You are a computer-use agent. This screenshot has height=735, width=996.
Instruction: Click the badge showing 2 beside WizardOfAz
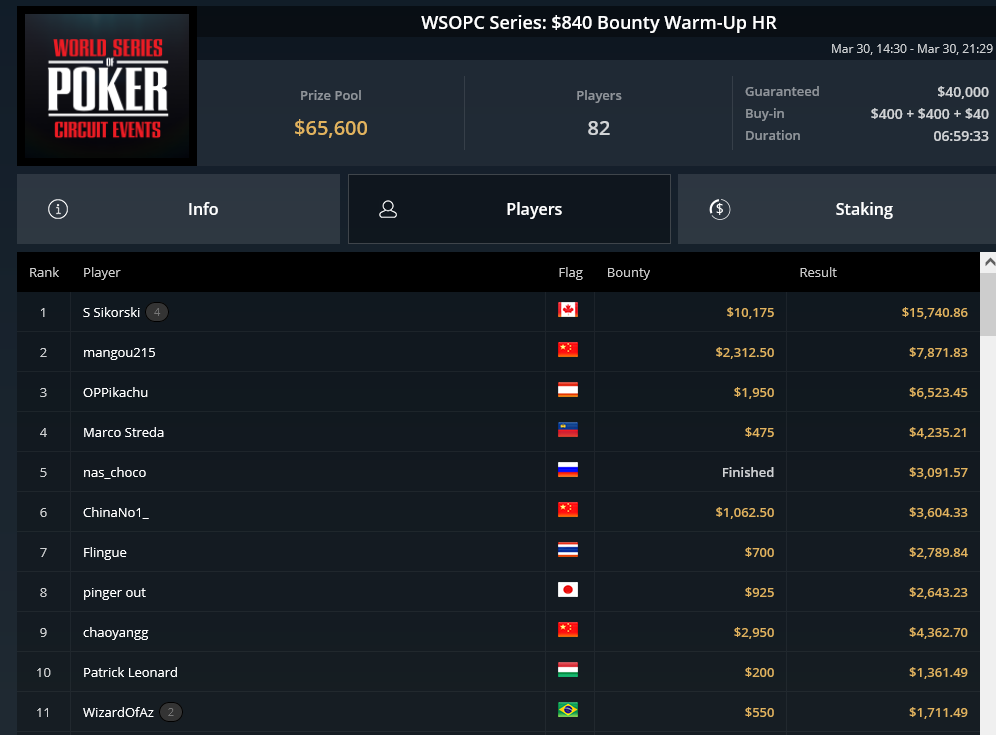(x=171, y=712)
